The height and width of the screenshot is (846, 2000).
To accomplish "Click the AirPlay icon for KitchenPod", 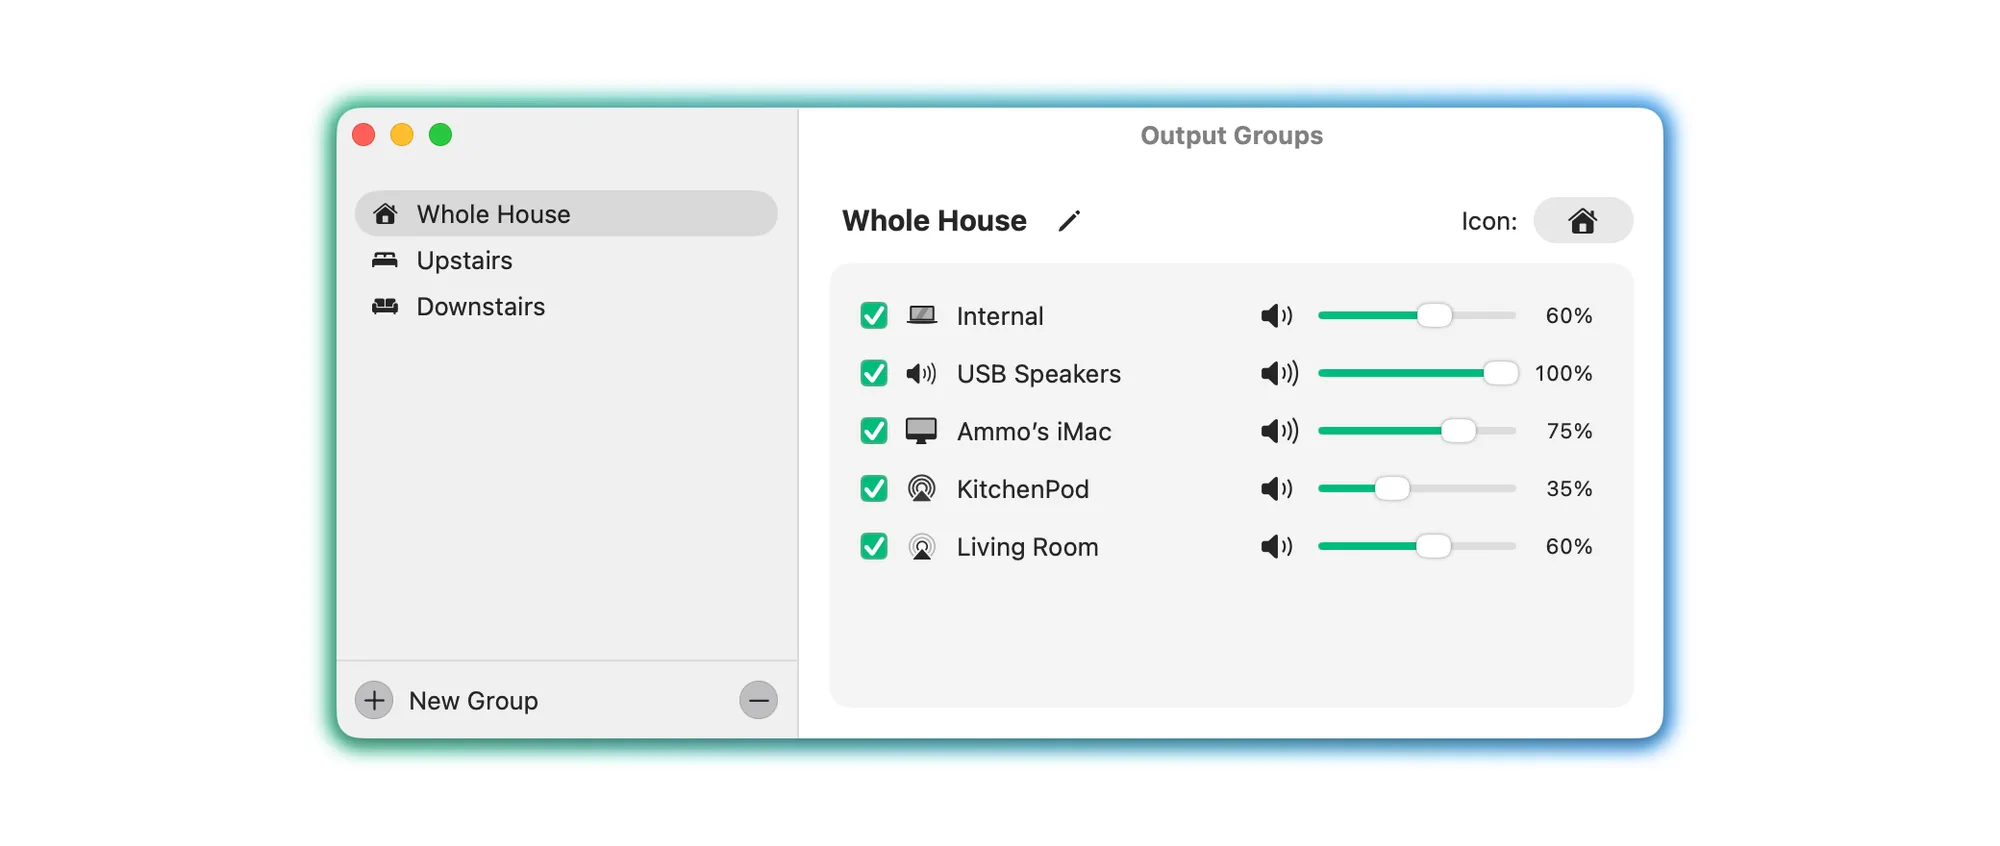I will point(922,489).
